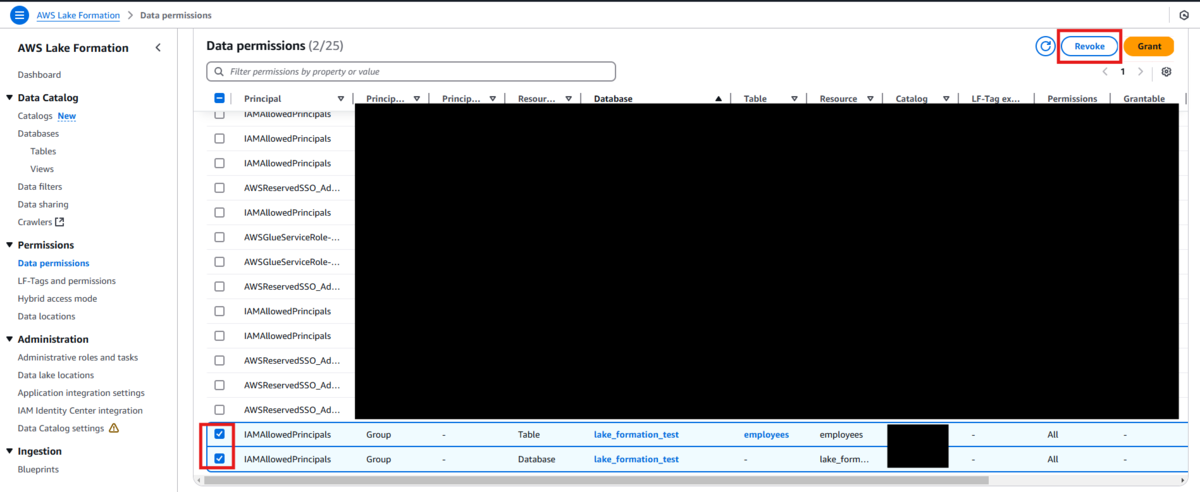The width and height of the screenshot is (1200, 492).
Task: Open Views in the side navigation
Action: [x=42, y=169]
